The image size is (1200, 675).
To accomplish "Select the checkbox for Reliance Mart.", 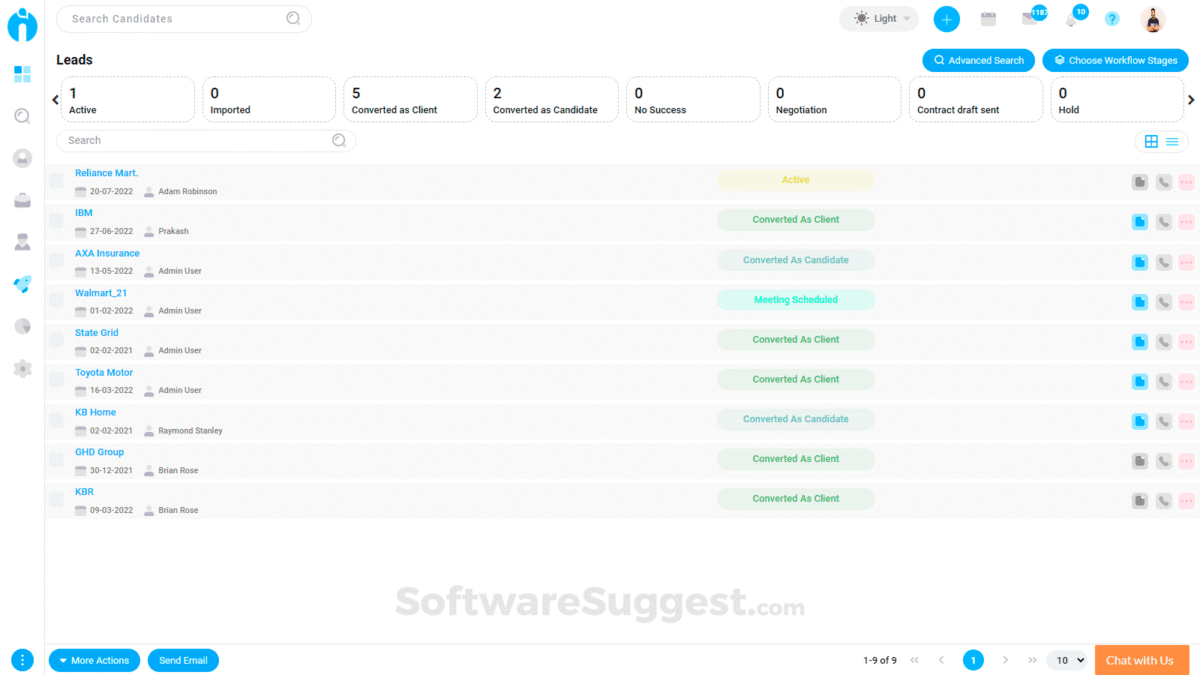I will tap(56, 181).
